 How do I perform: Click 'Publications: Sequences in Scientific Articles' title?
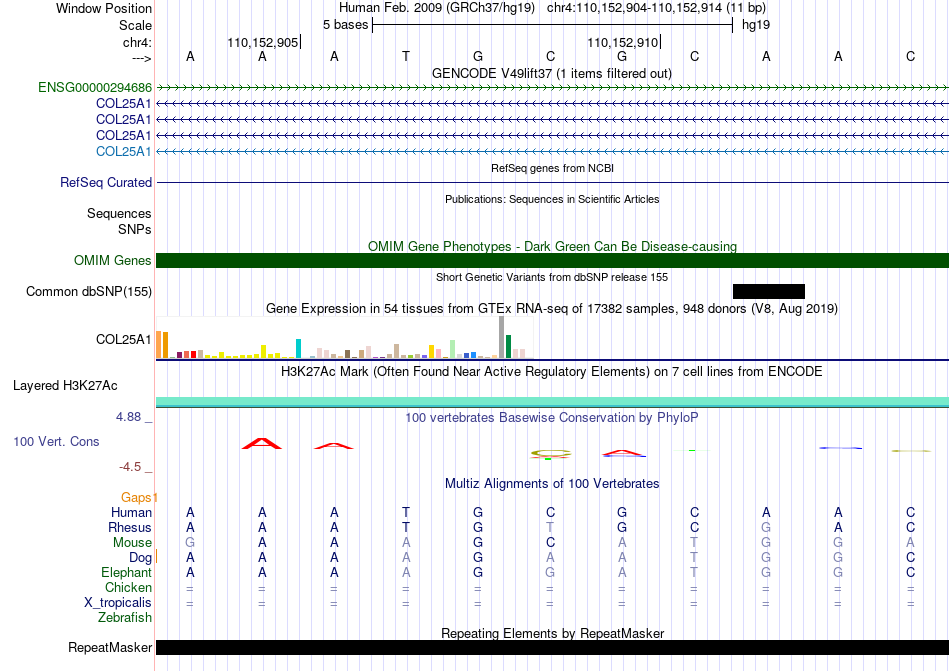point(552,199)
